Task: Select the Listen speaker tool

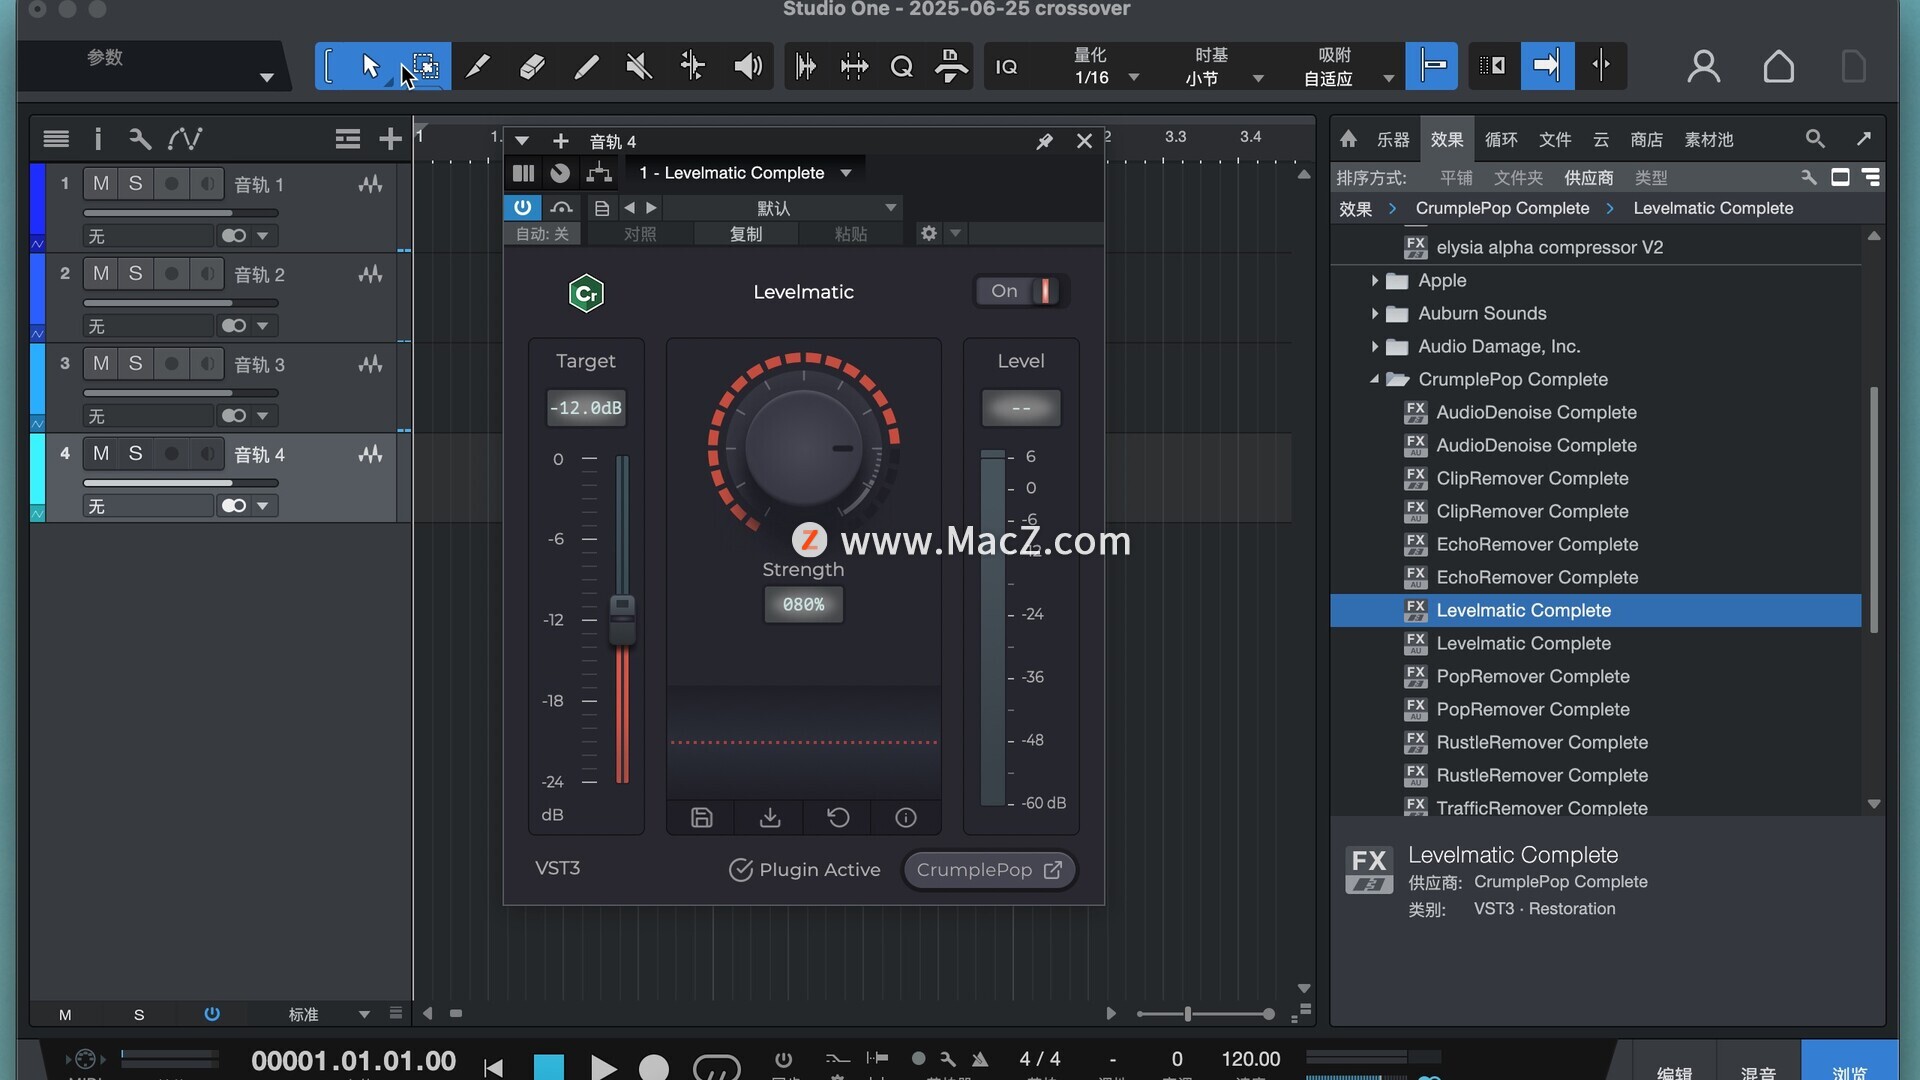Action: pyautogui.click(x=747, y=66)
